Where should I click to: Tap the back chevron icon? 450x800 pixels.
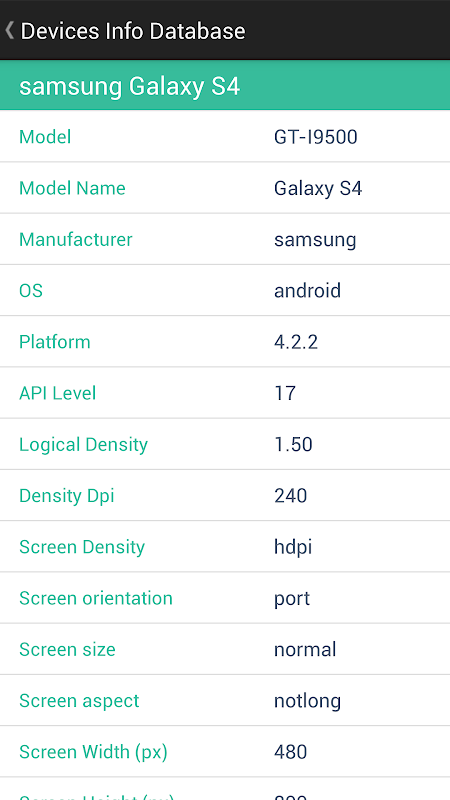pos(9,30)
